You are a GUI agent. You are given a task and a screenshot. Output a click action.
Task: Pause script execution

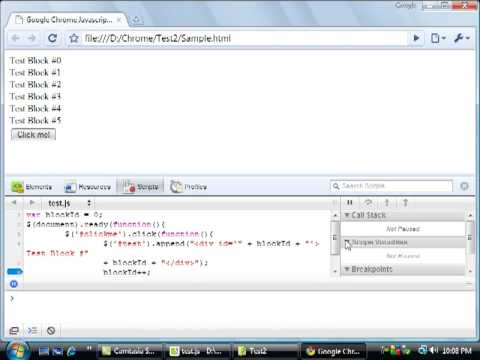[x=350, y=202]
